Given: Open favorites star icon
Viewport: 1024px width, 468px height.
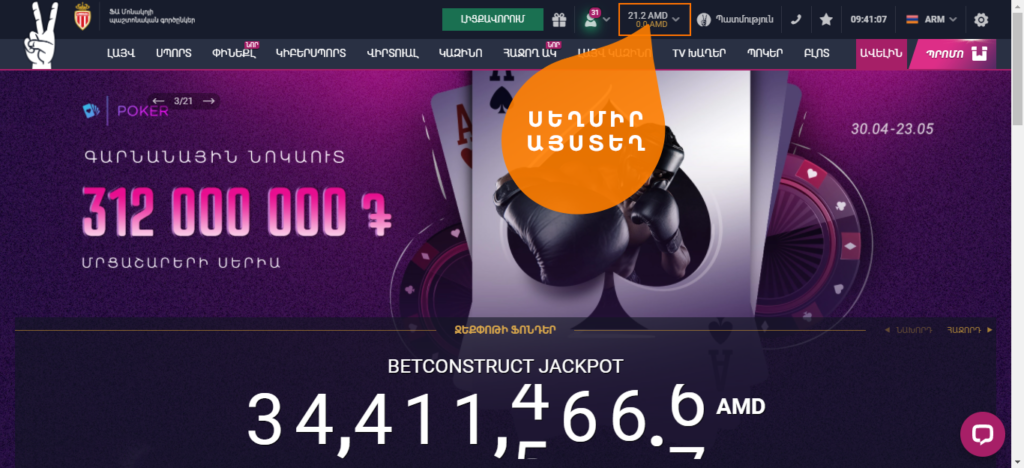Looking at the screenshot, I should (x=826, y=20).
